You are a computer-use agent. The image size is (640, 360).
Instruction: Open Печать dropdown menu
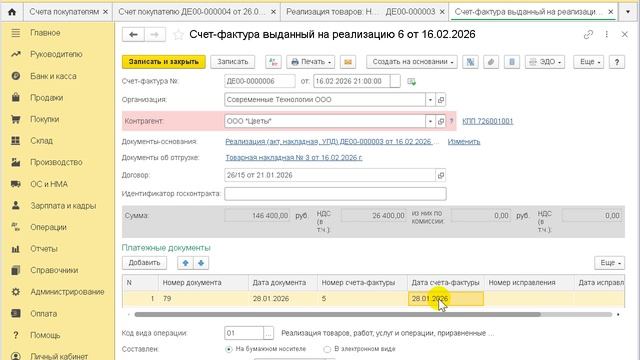(x=311, y=62)
